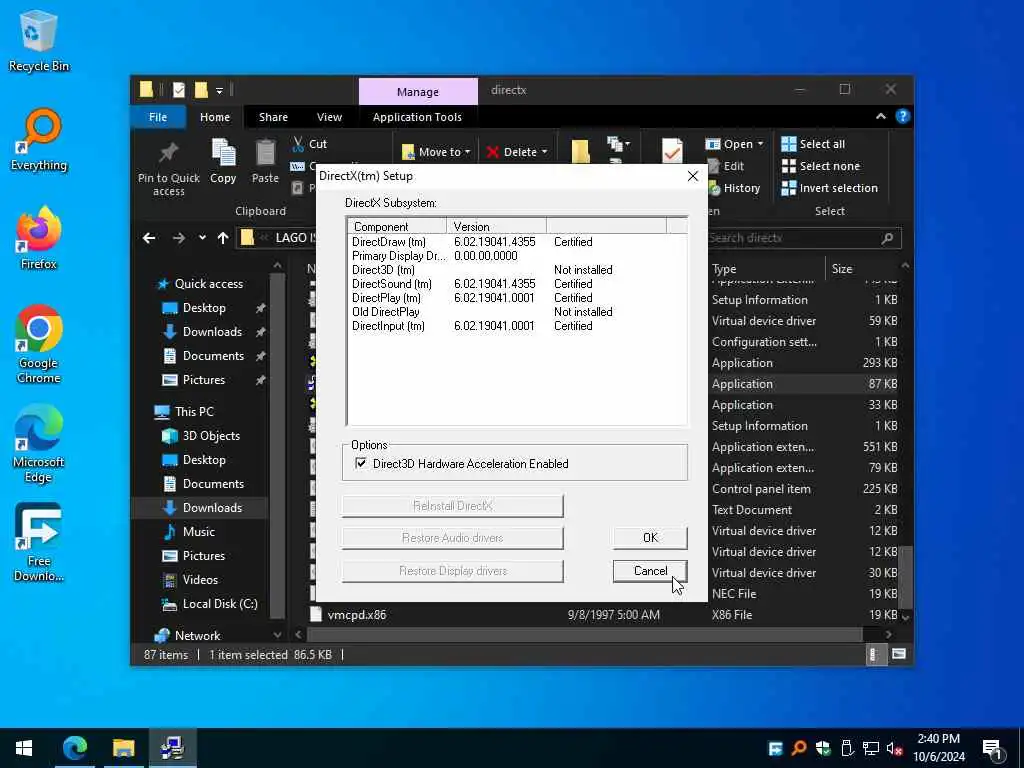Open Customize Quick Access Toolbar dropdown
The height and width of the screenshot is (768, 1024).
(219, 90)
